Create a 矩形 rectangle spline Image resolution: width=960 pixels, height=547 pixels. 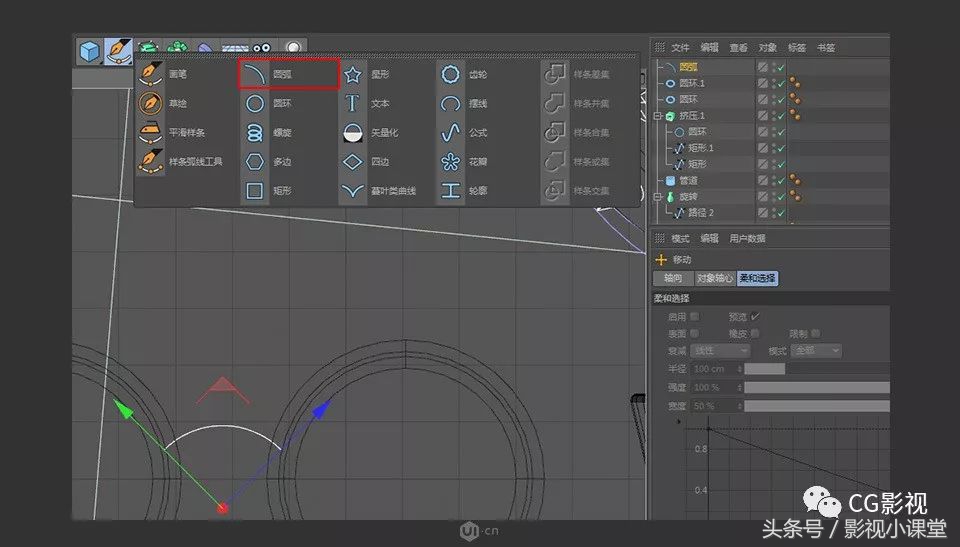coord(268,191)
